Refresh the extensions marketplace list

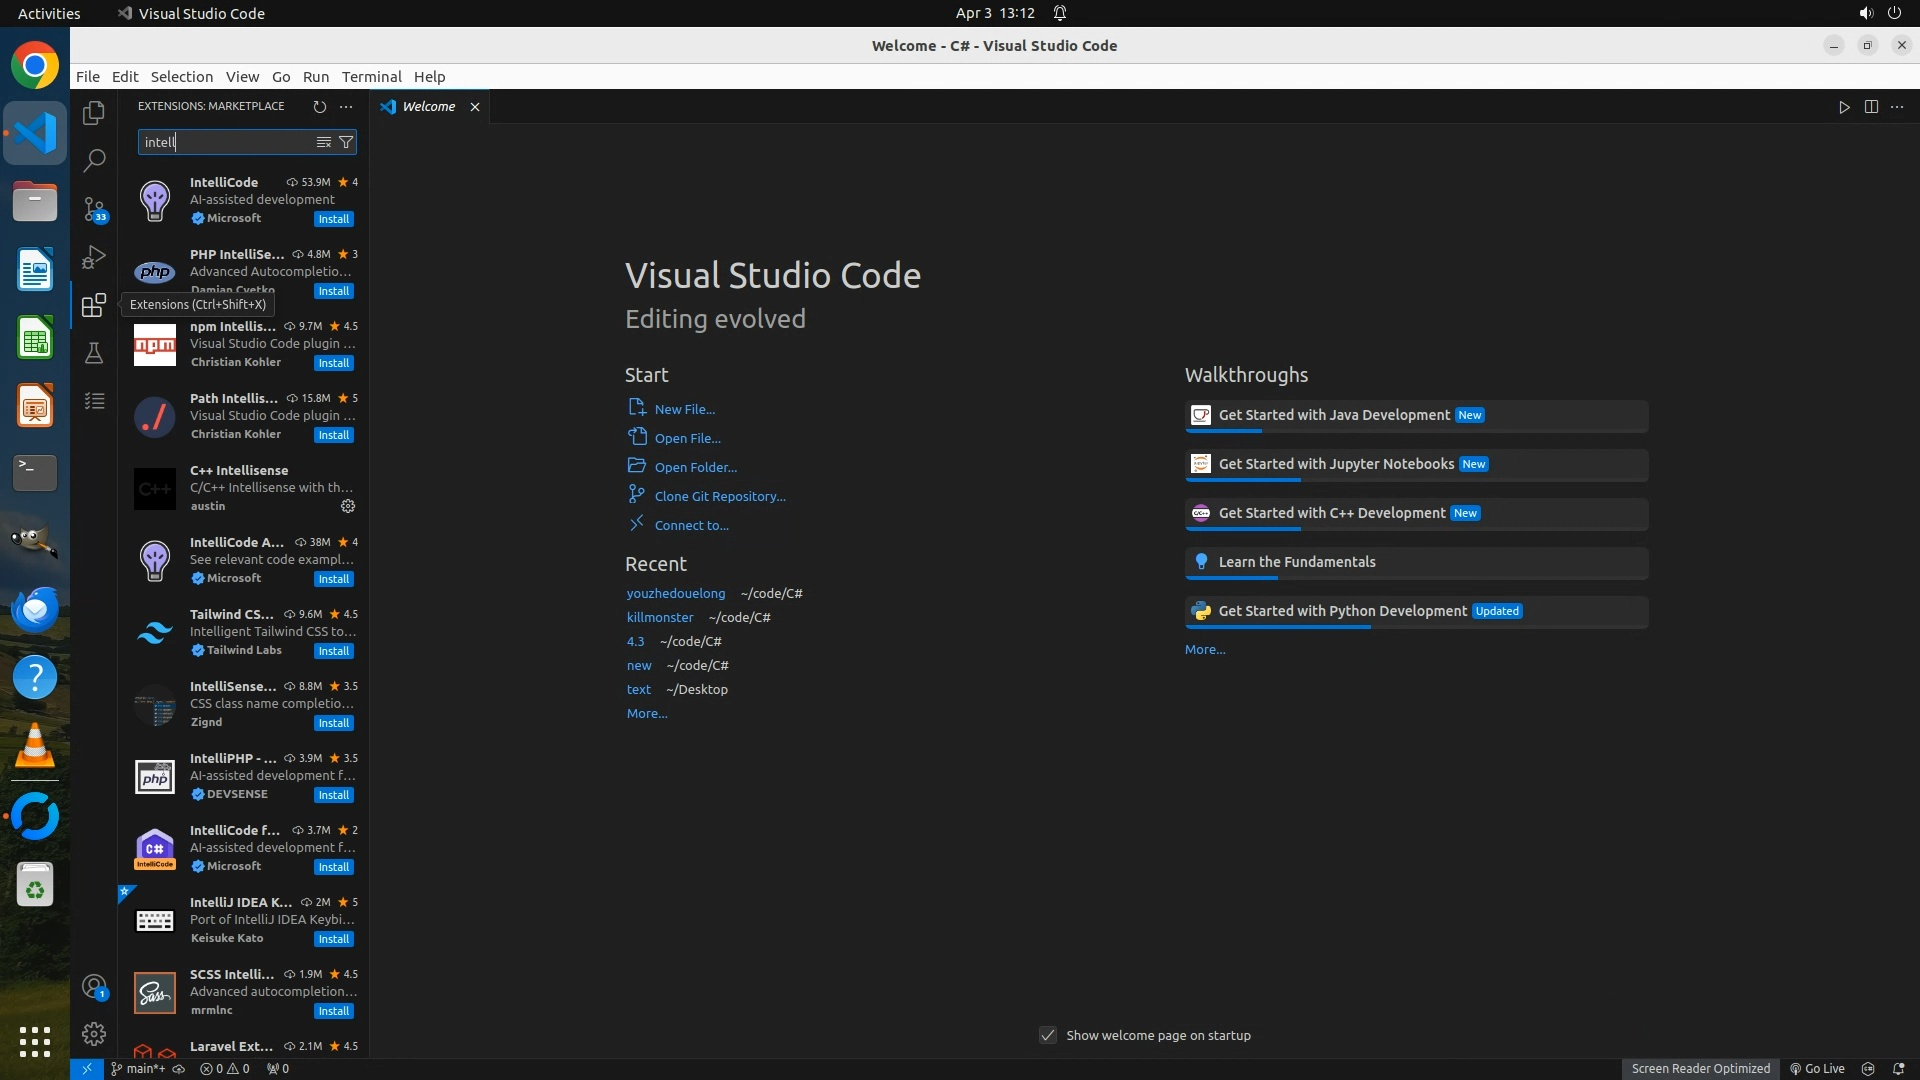320,106
